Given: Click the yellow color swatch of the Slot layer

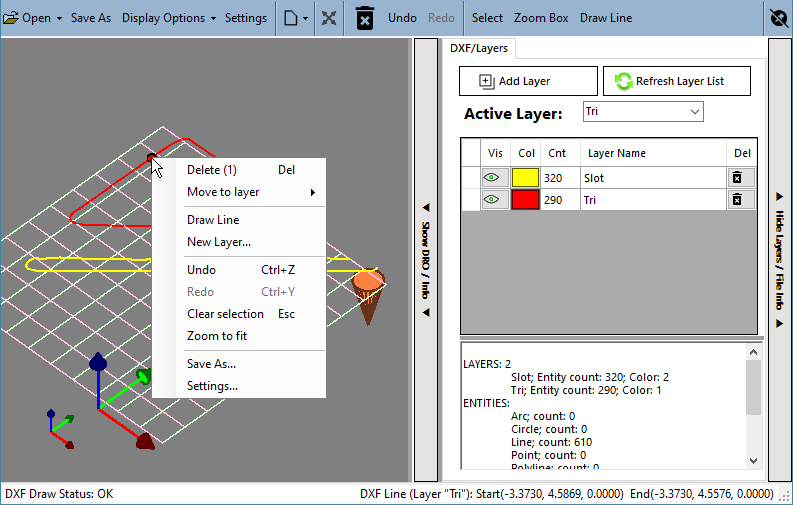Looking at the screenshot, I should click(525, 178).
